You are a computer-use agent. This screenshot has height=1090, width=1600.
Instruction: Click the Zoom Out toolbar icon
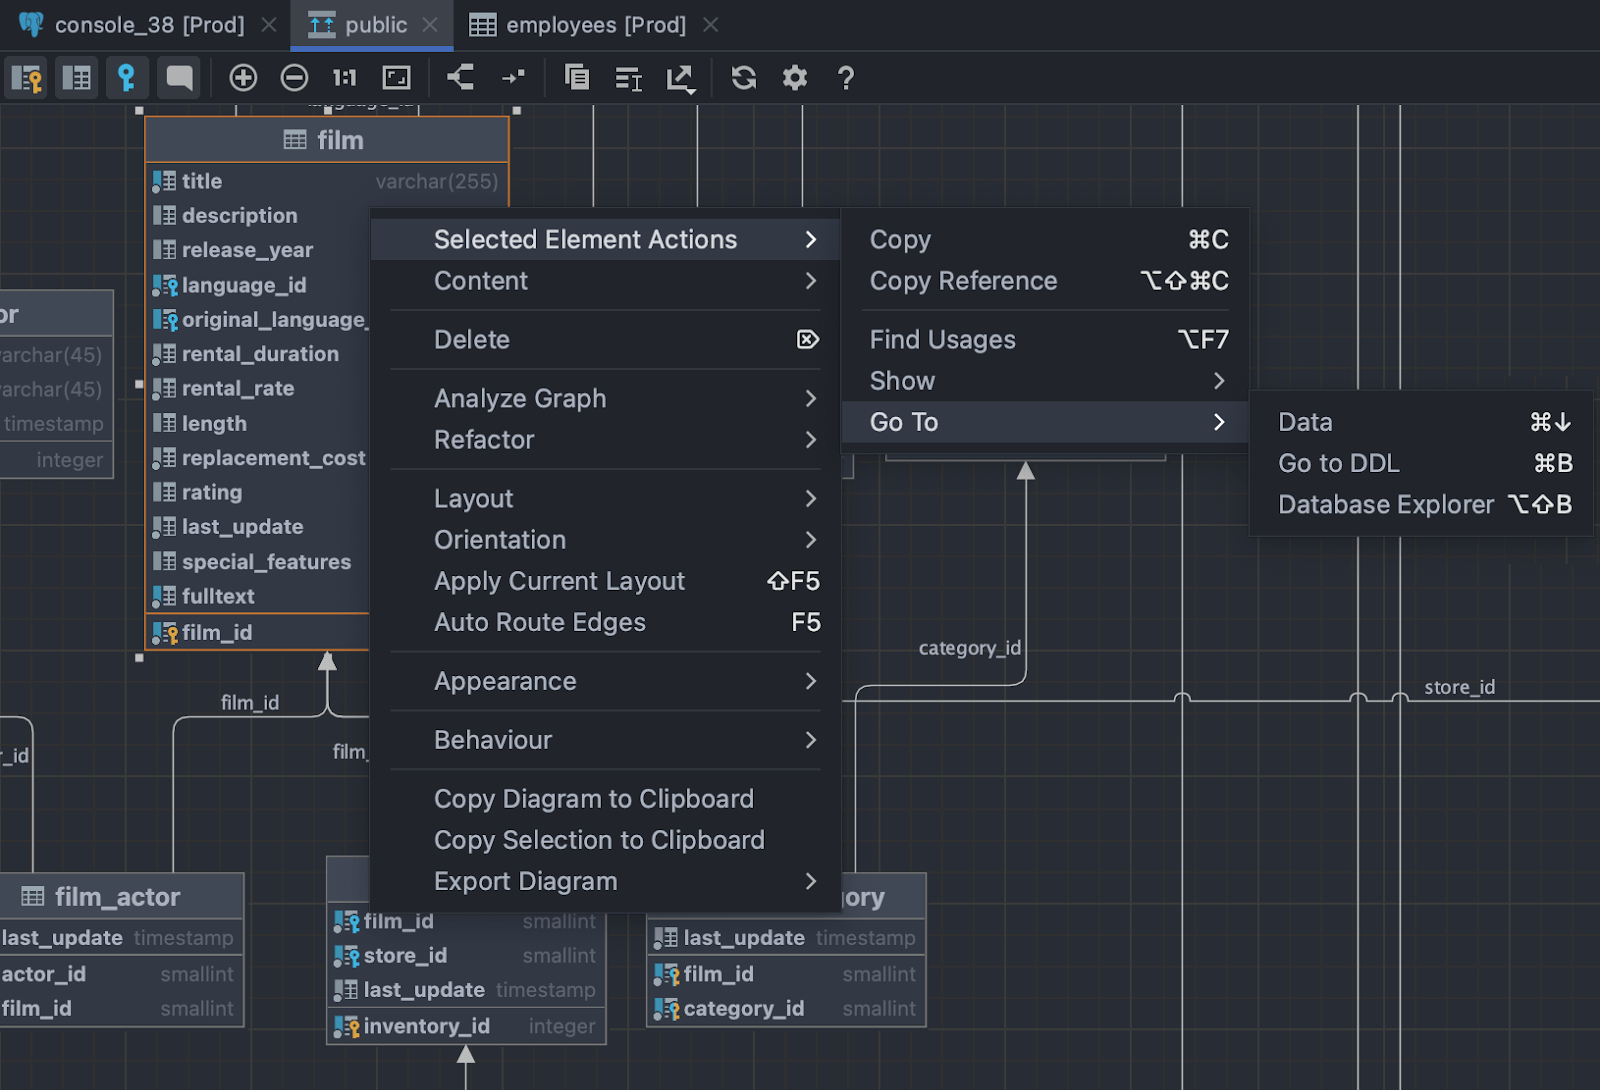[294, 78]
